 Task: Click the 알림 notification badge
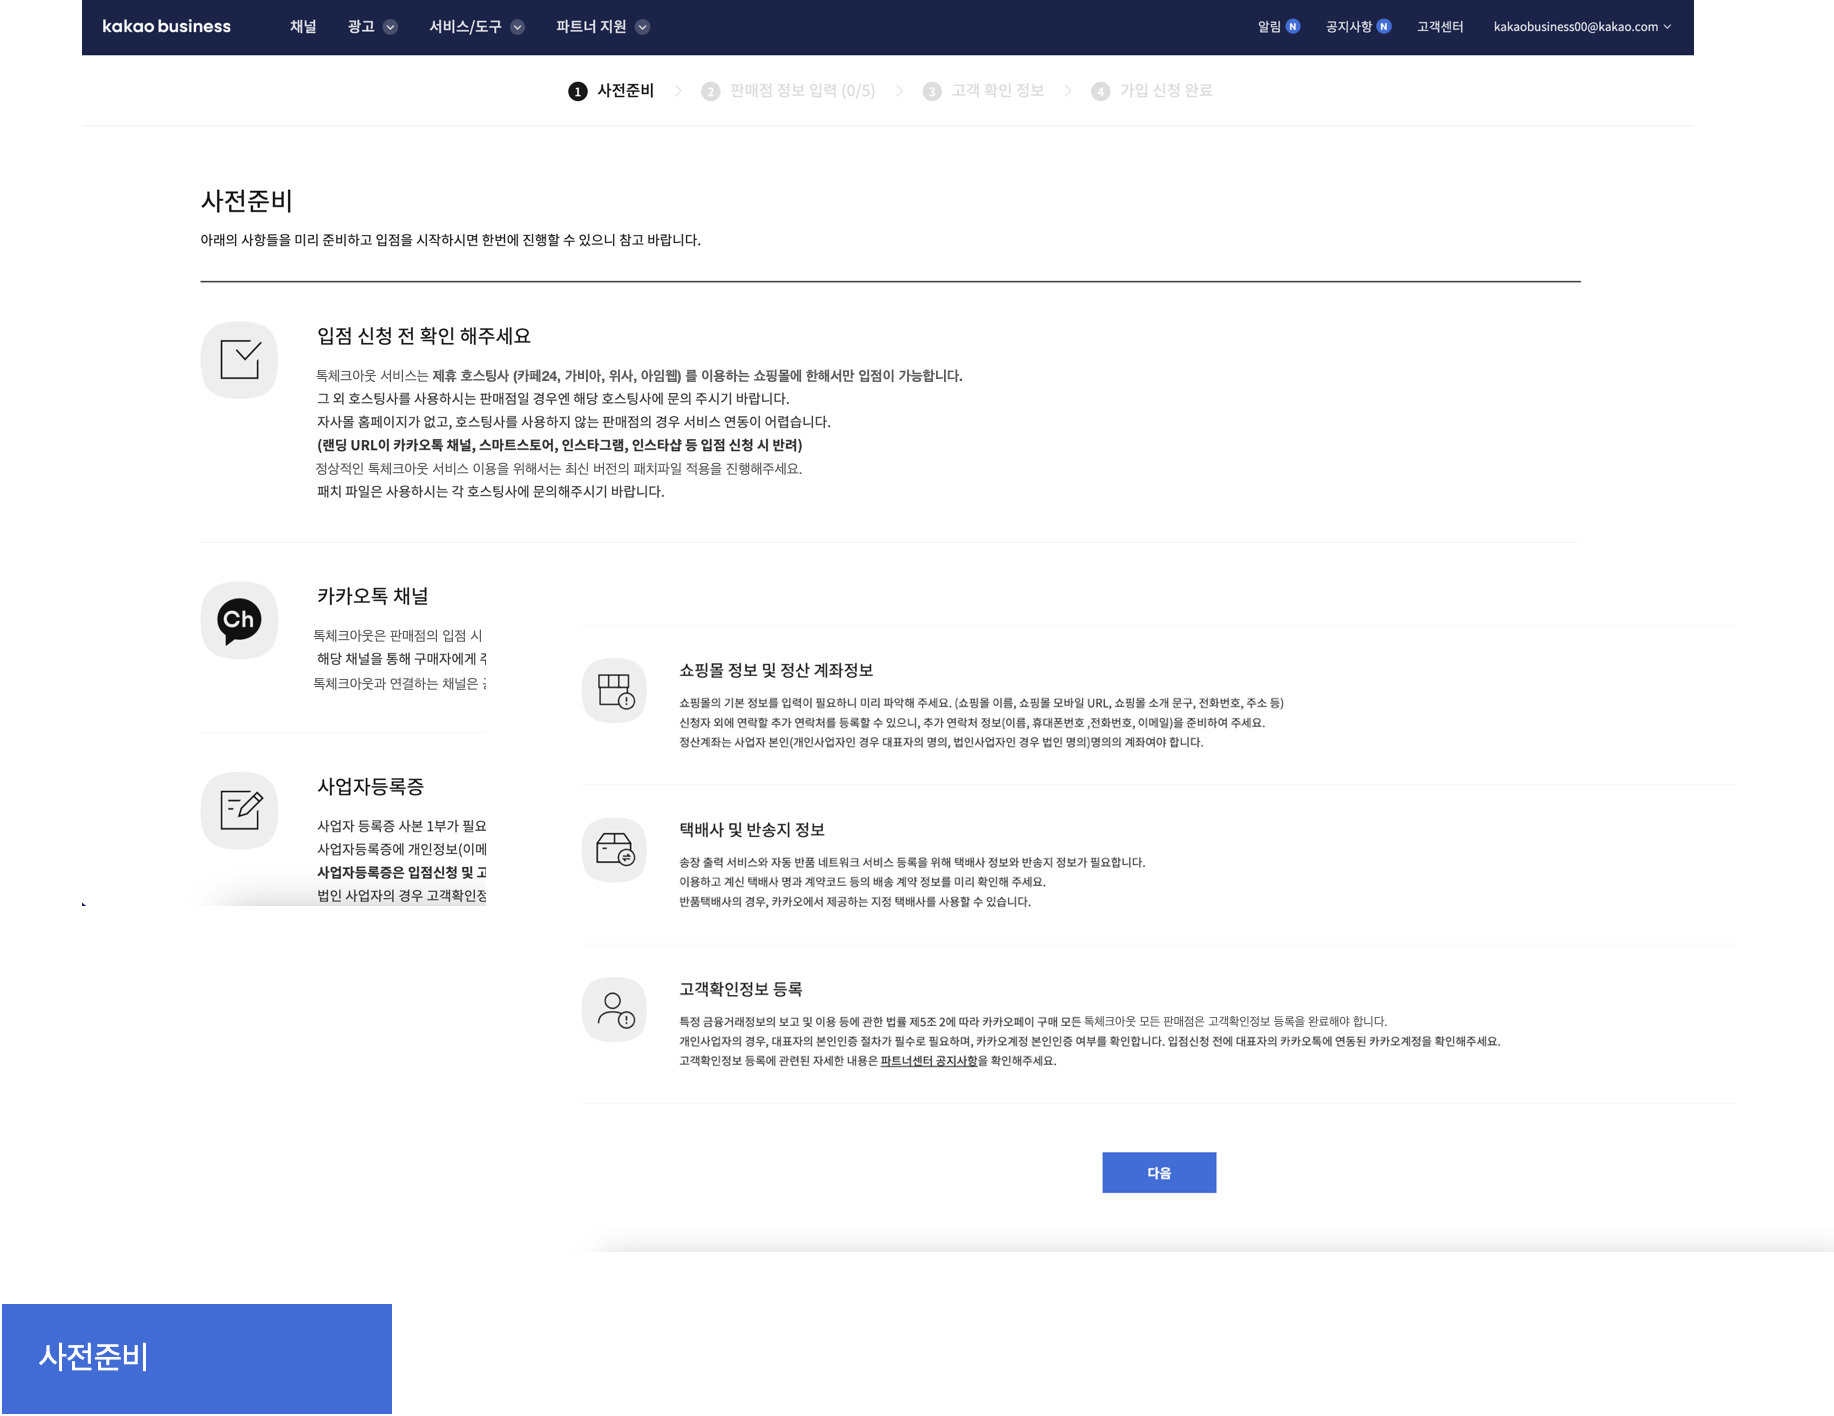click(1292, 27)
